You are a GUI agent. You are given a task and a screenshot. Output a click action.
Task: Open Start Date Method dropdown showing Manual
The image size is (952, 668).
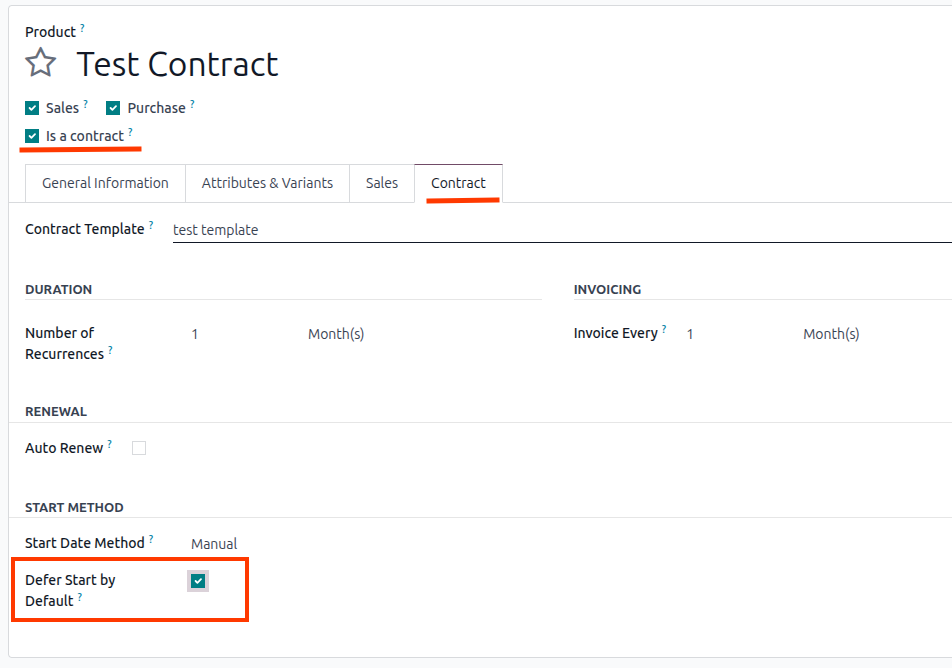pyautogui.click(x=214, y=544)
